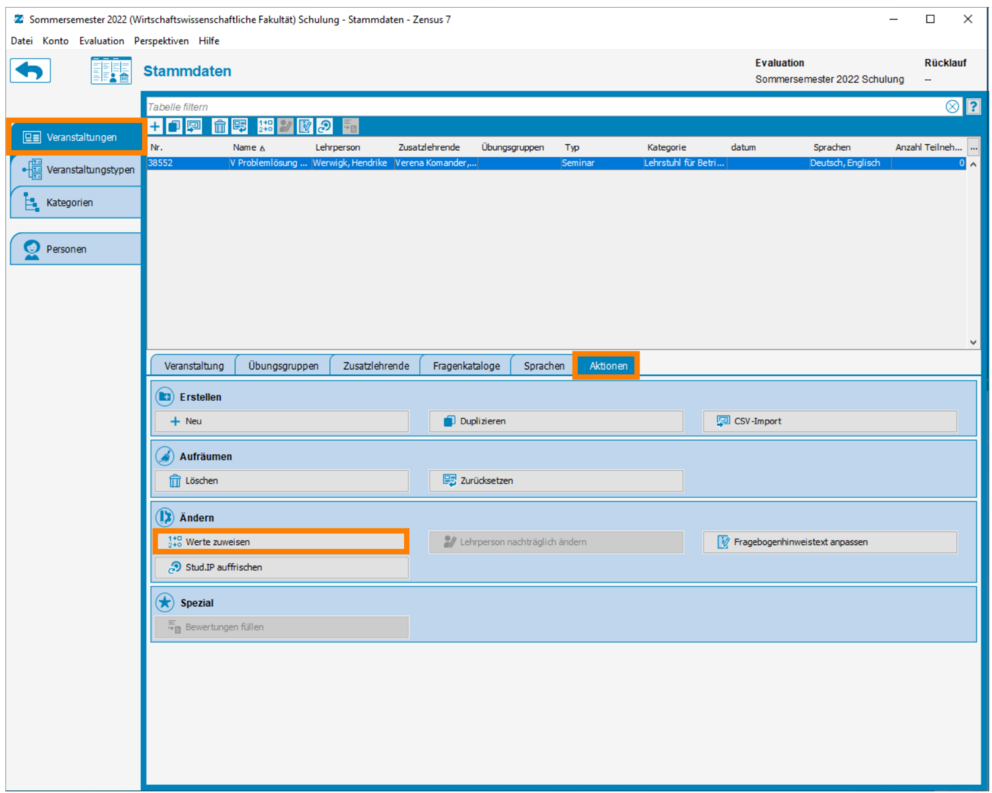Click the Zusatzlehrende column header

pos(437,147)
